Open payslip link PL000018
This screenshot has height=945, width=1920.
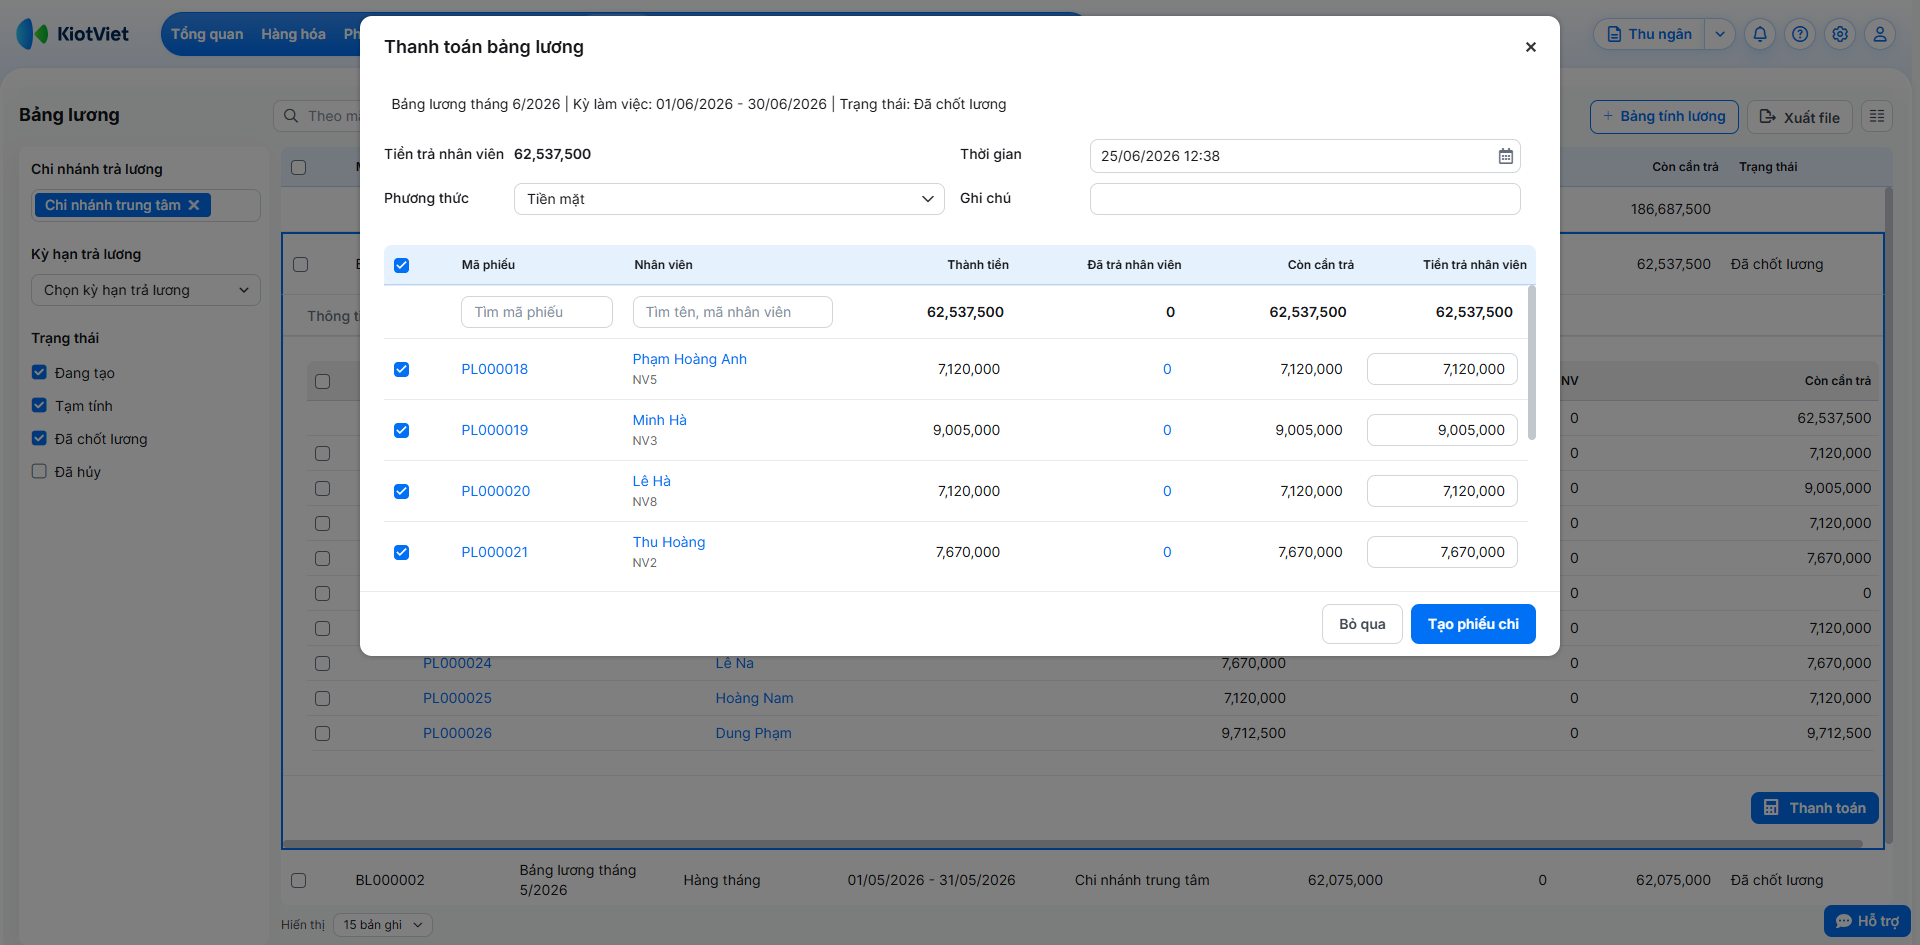(x=495, y=369)
